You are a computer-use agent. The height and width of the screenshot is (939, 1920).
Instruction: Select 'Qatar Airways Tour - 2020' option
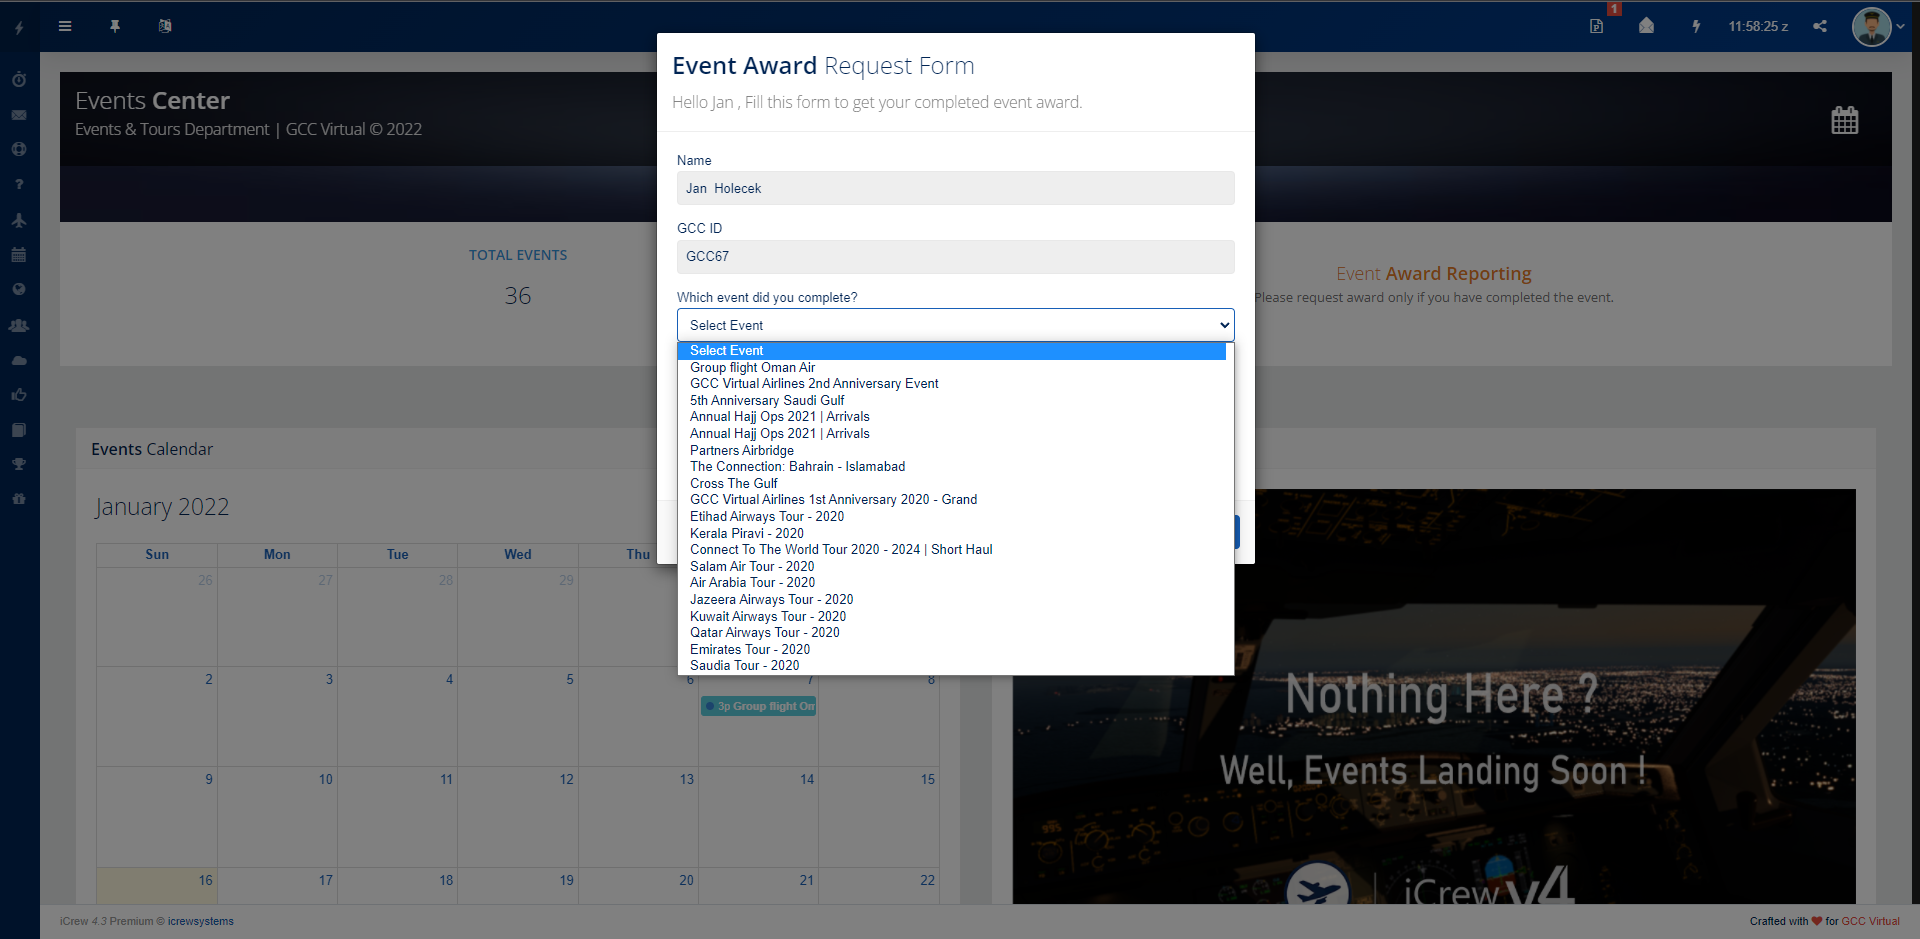[952, 633]
